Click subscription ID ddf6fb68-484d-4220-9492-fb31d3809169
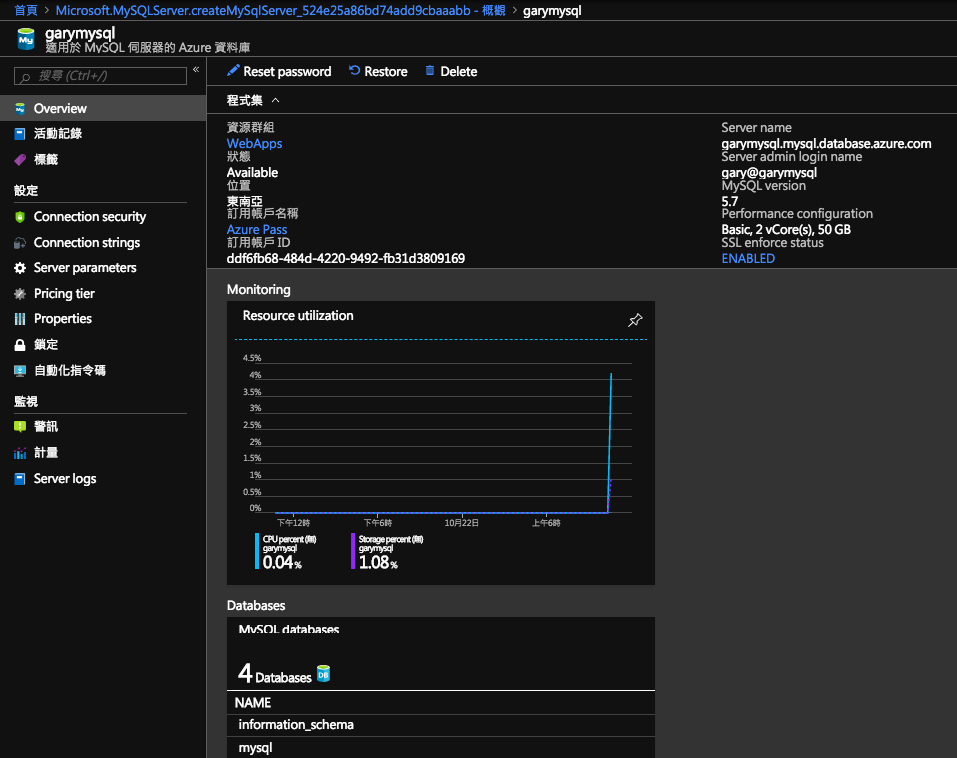957x758 pixels. click(345, 258)
